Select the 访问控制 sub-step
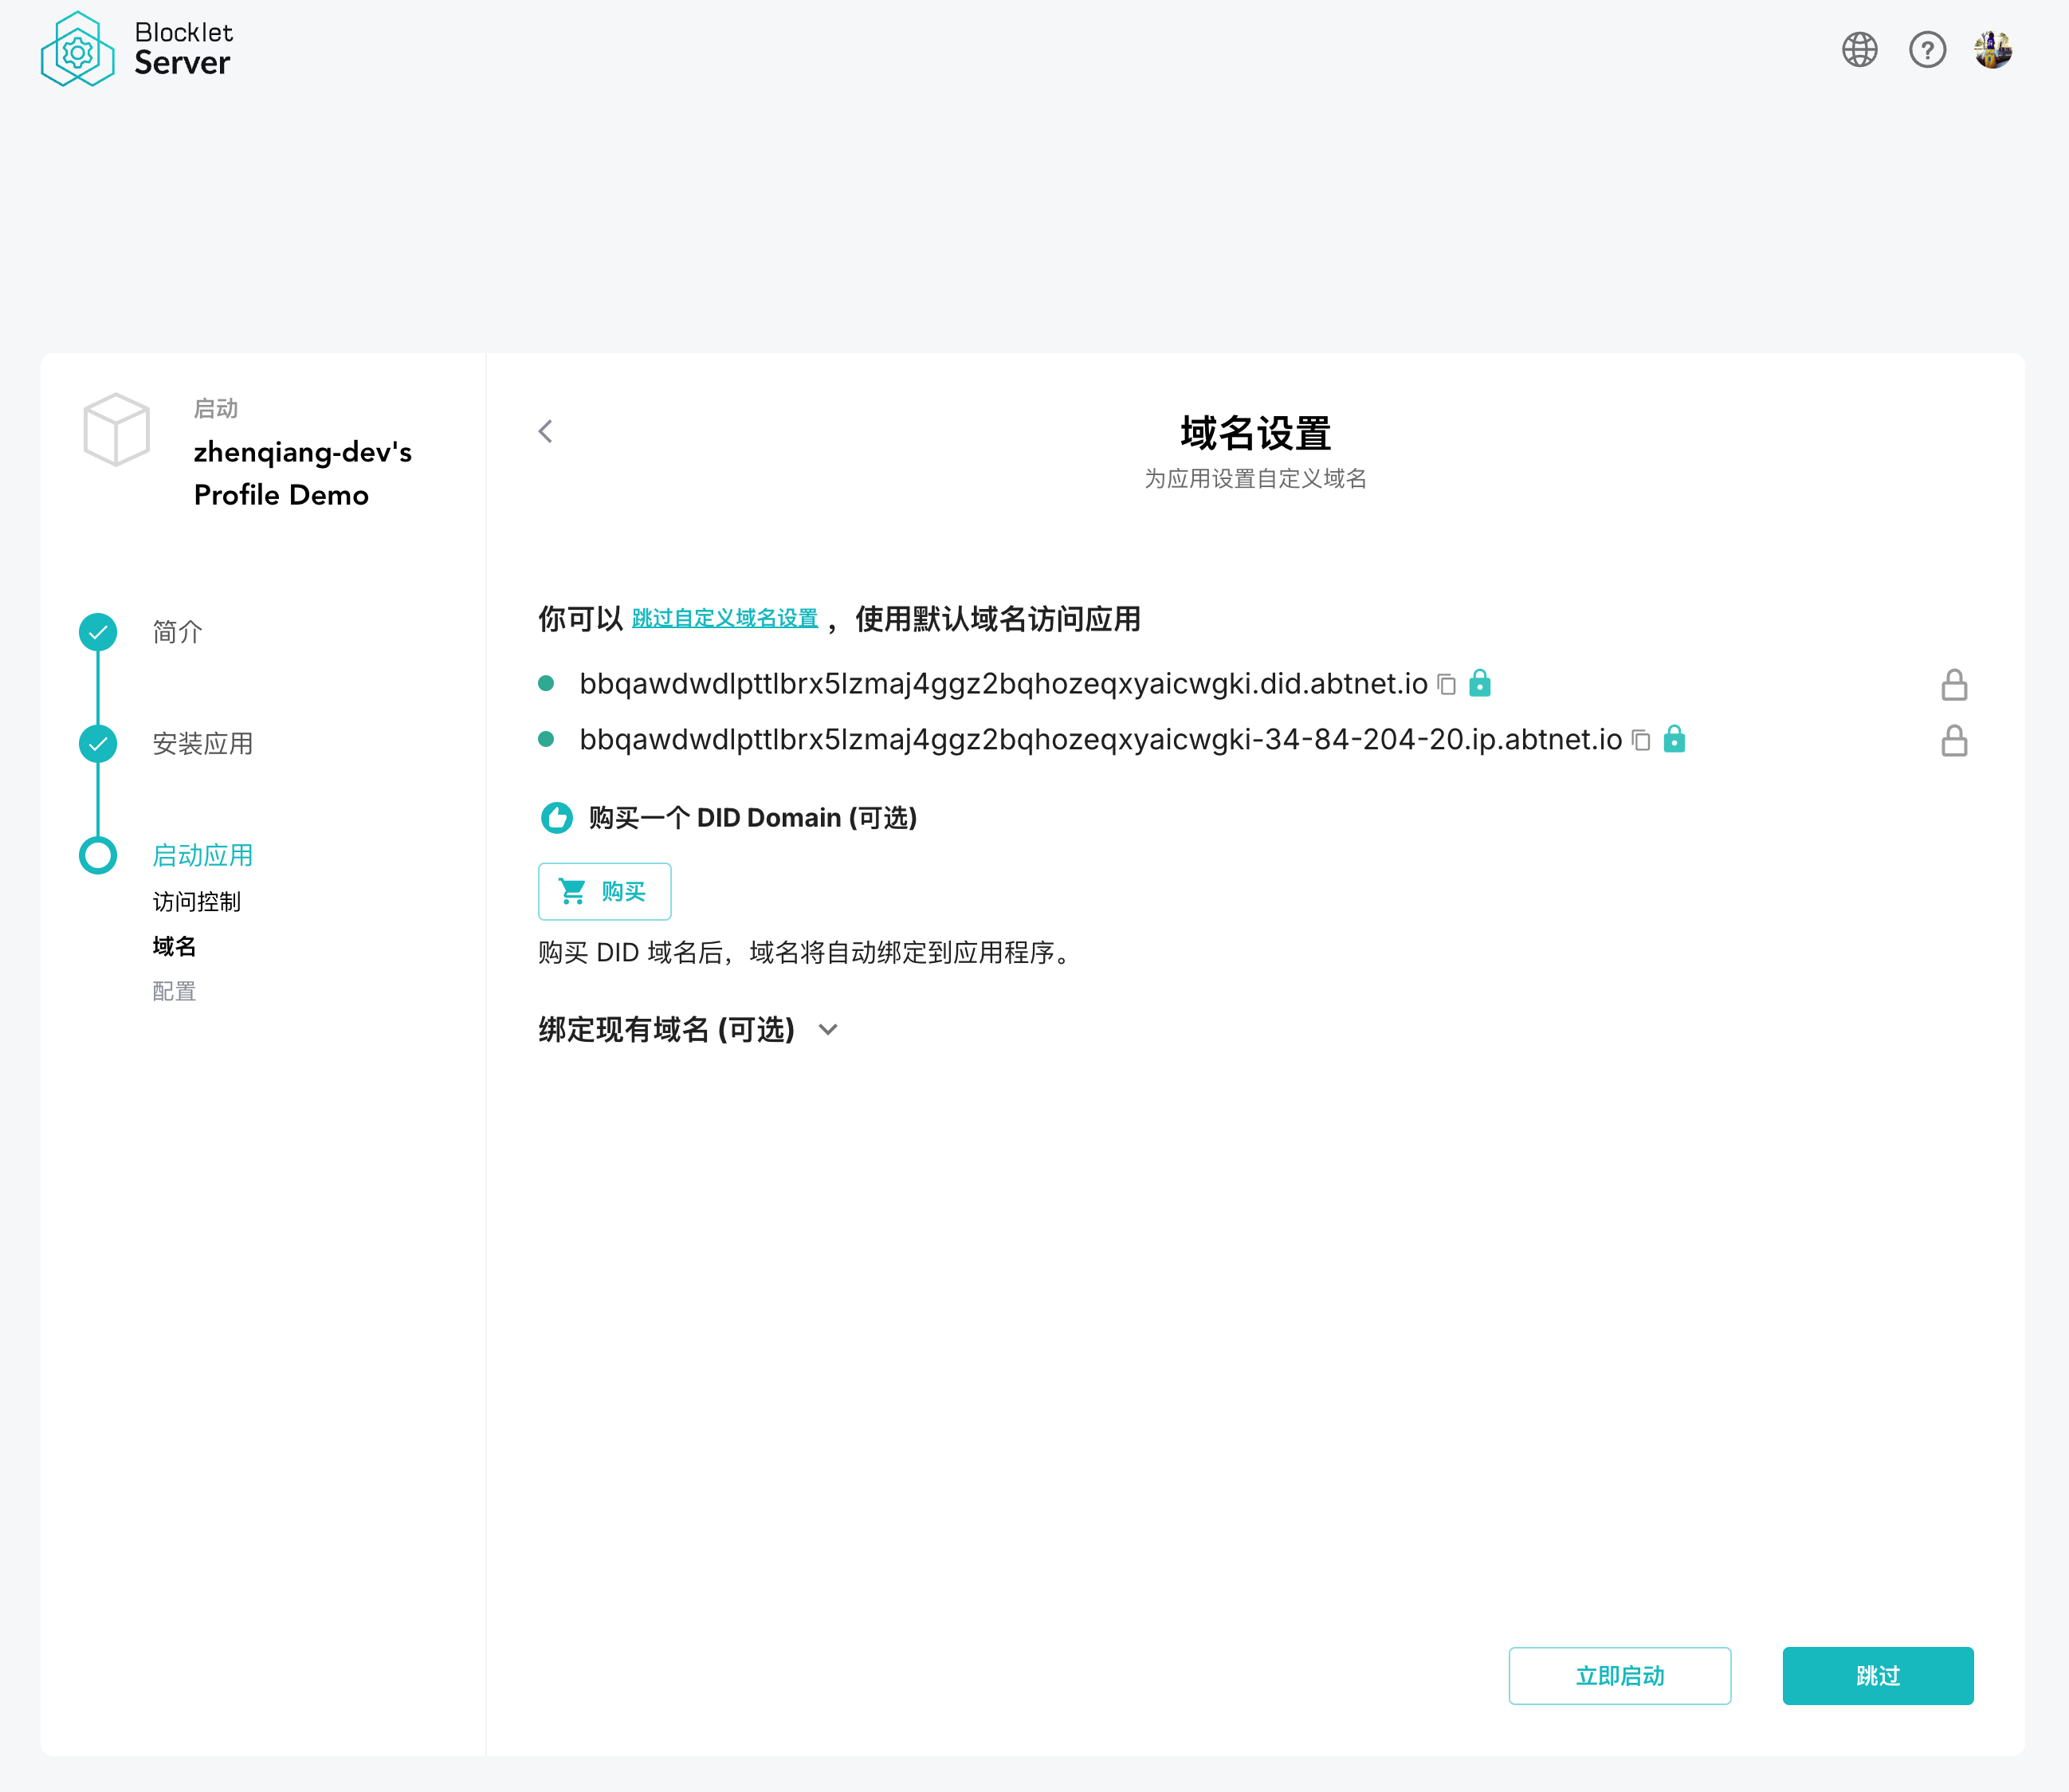 pyautogui.click(x=196, y=902)
